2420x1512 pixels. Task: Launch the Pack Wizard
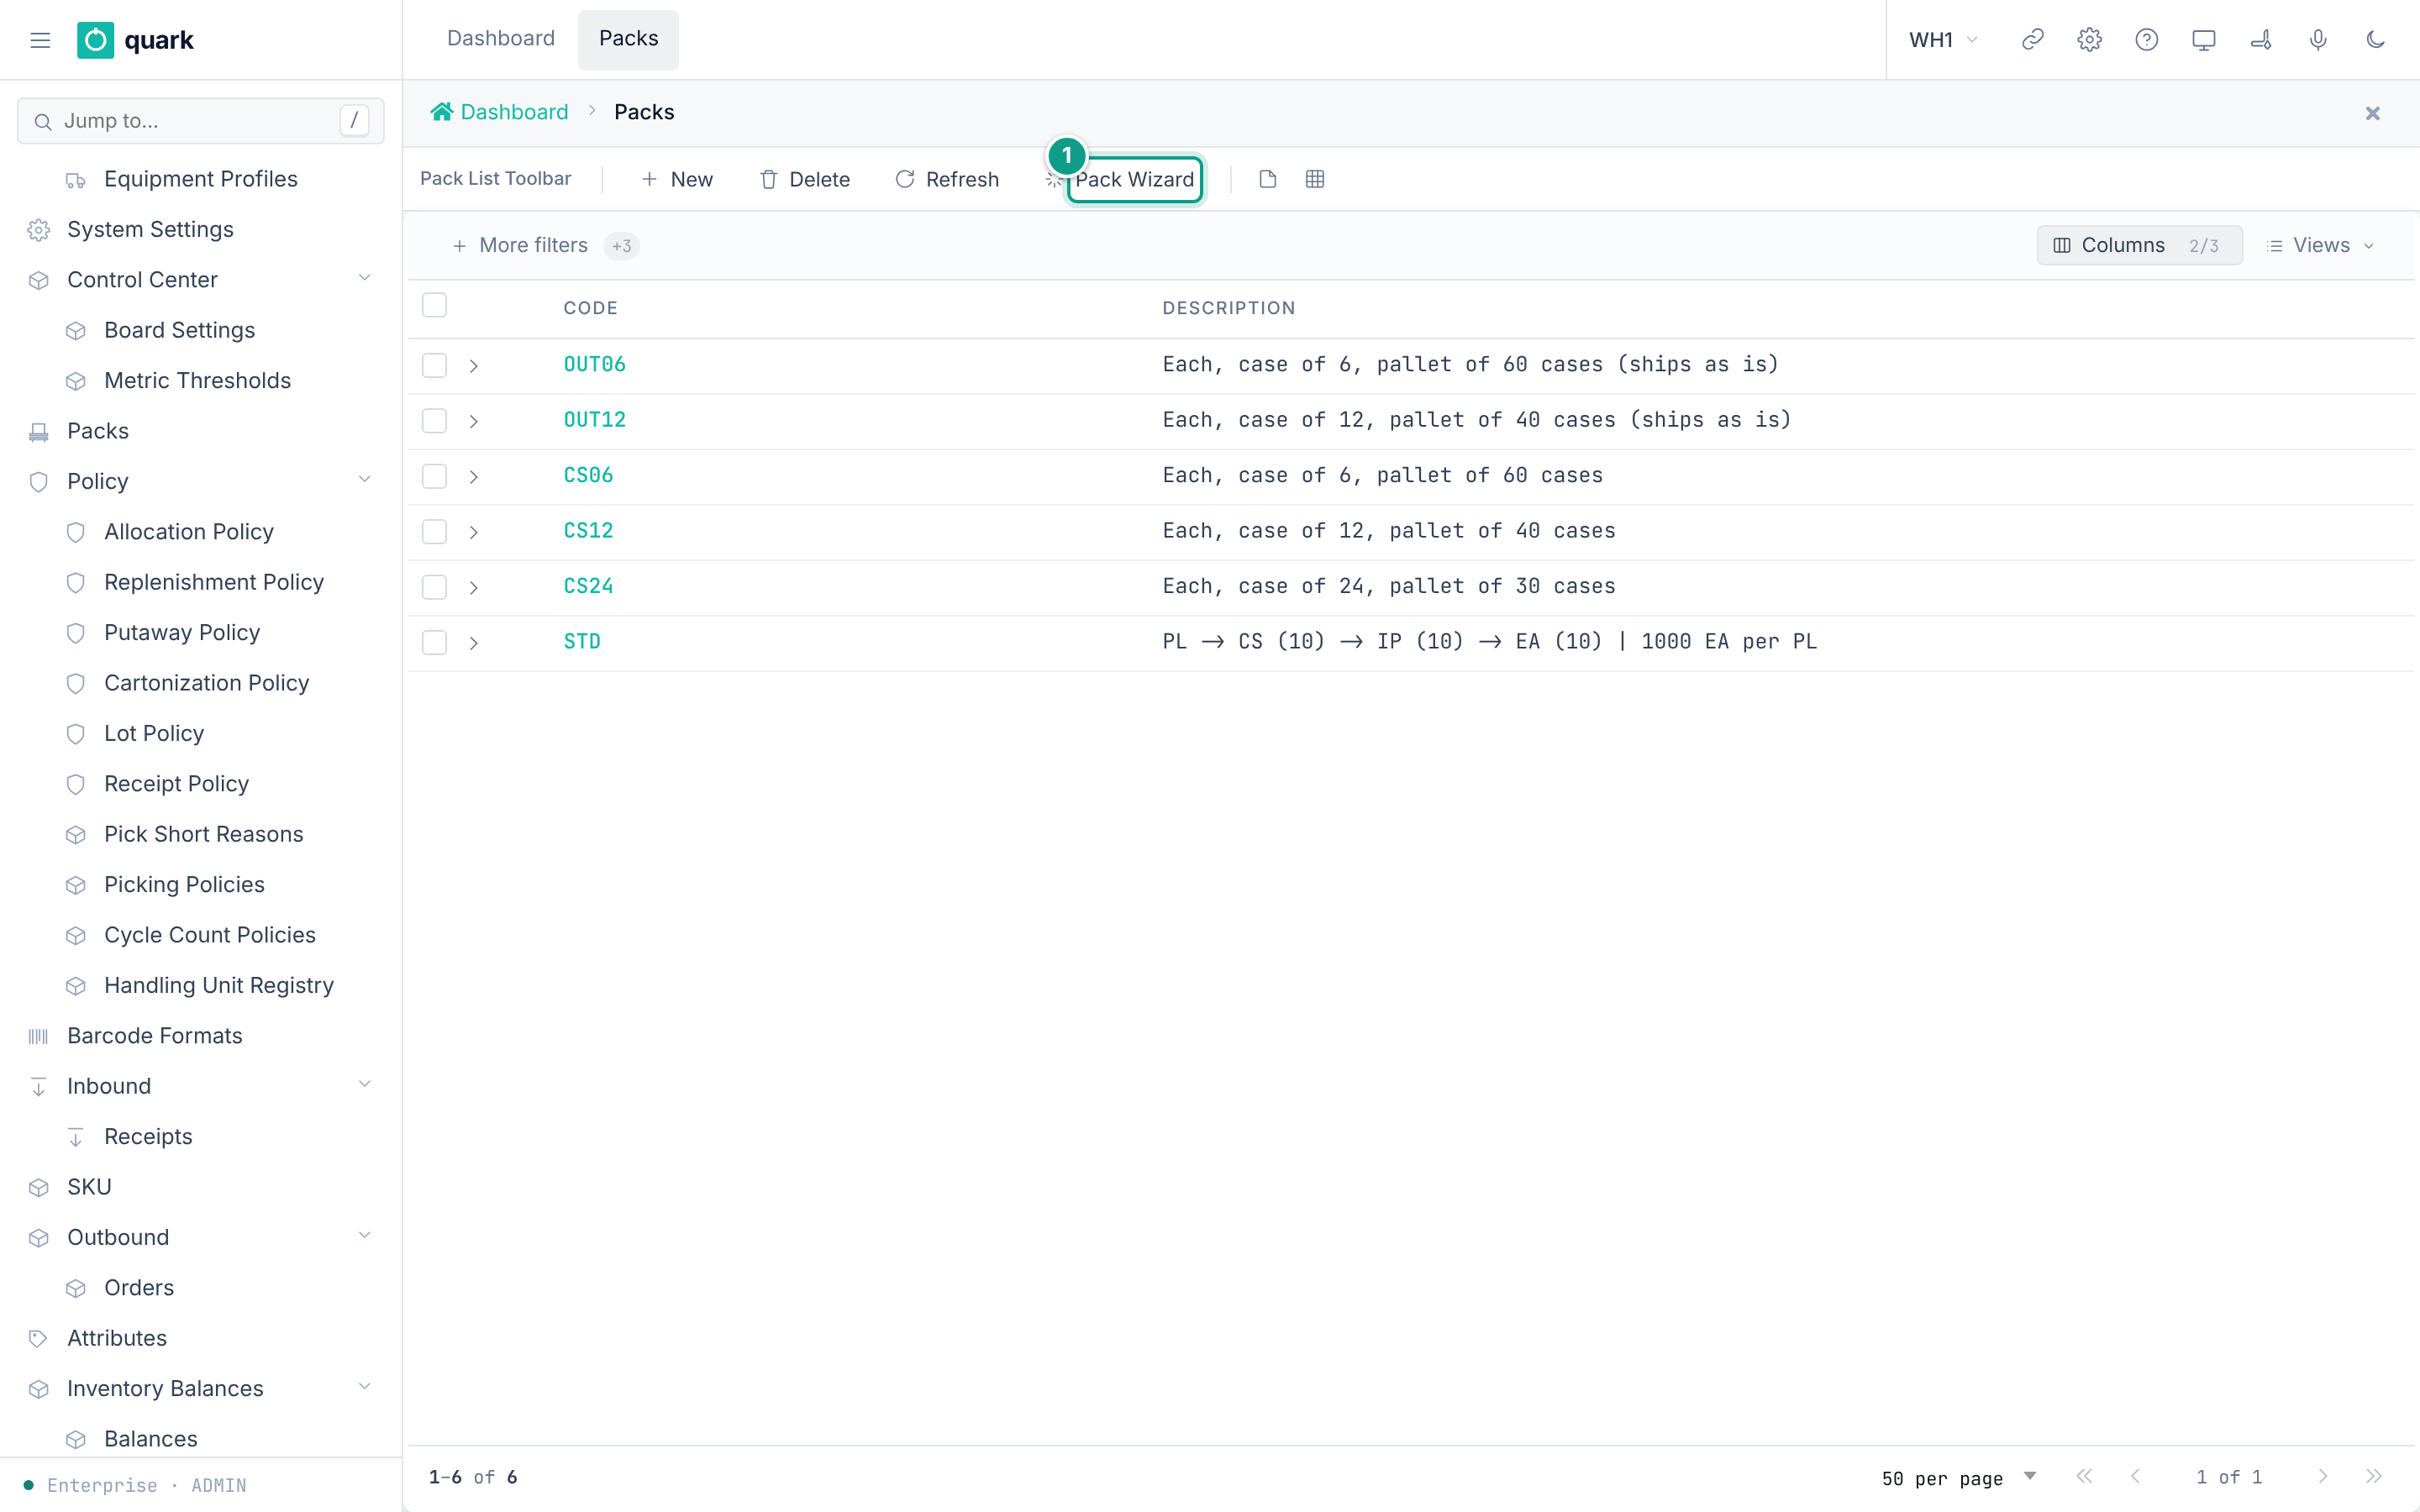1134,179
